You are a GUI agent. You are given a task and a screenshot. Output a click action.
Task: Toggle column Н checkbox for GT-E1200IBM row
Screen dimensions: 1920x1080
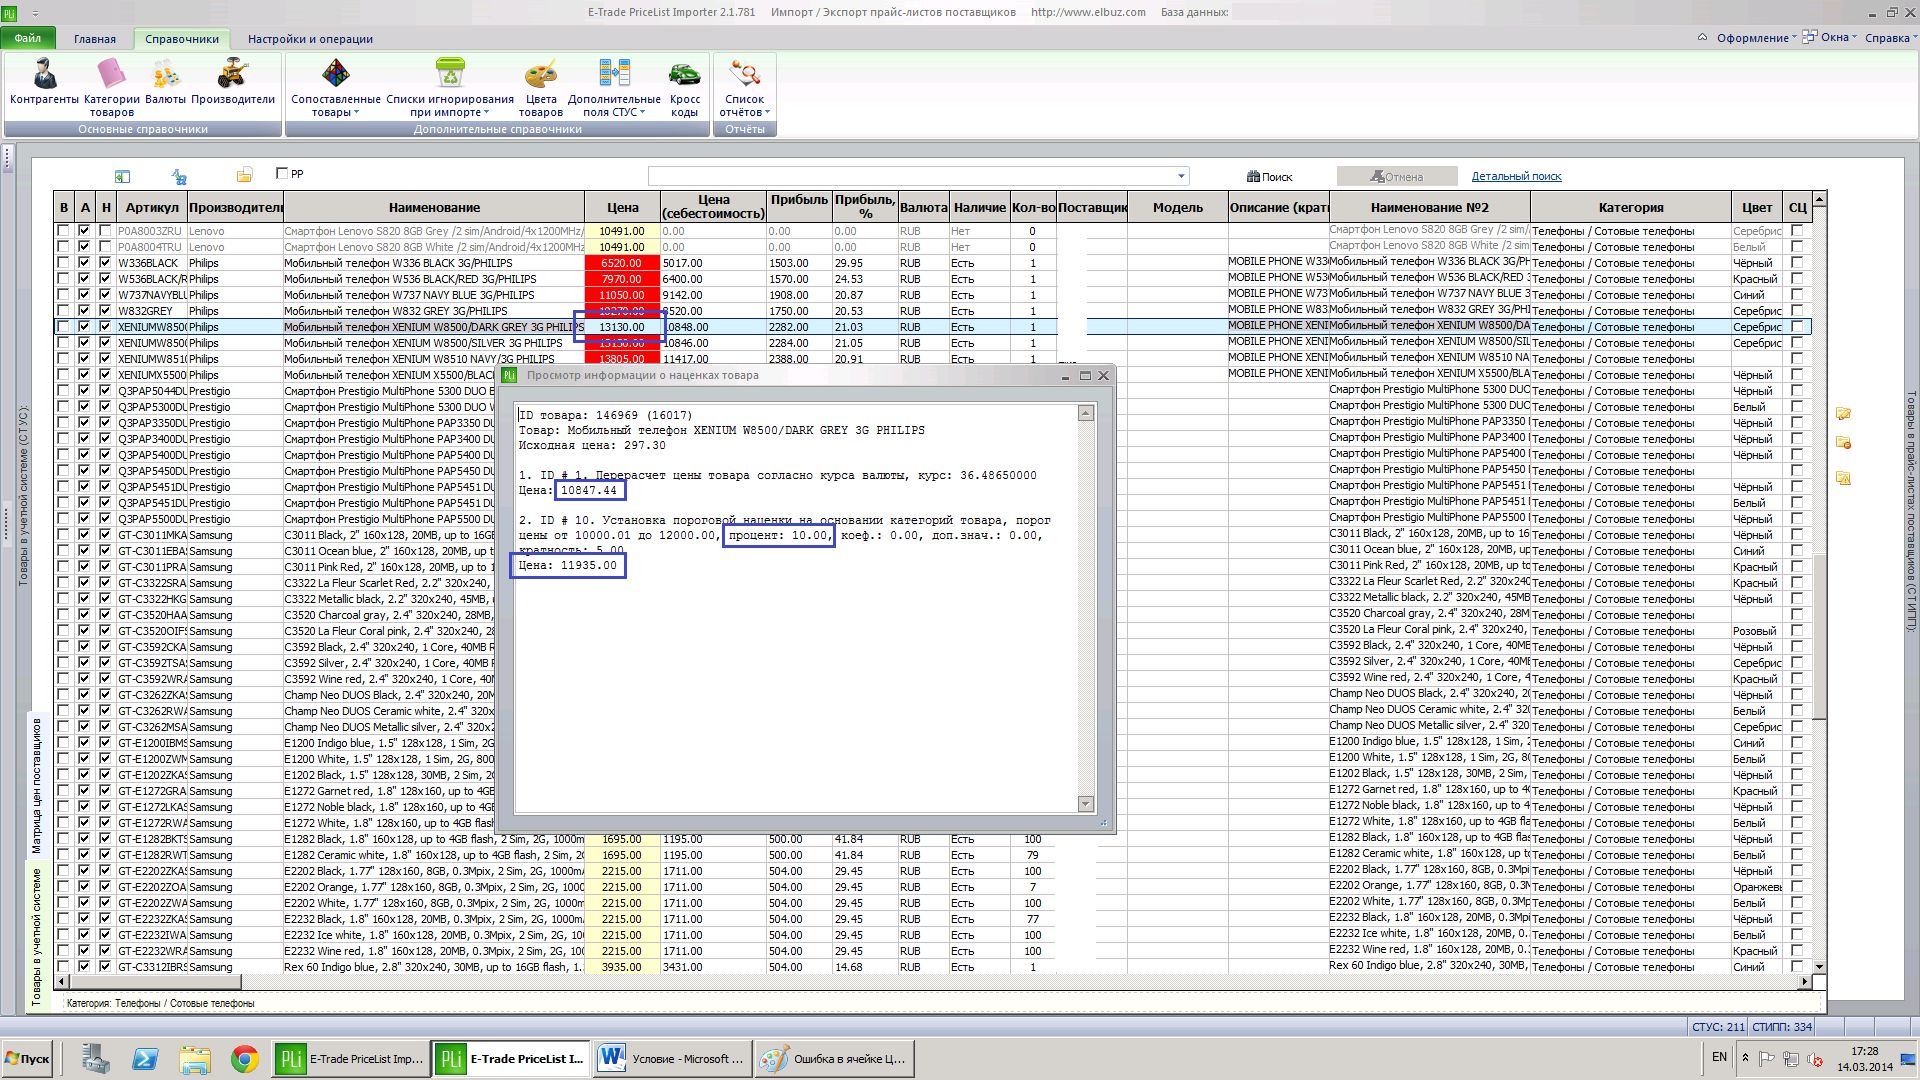[105, 743]
